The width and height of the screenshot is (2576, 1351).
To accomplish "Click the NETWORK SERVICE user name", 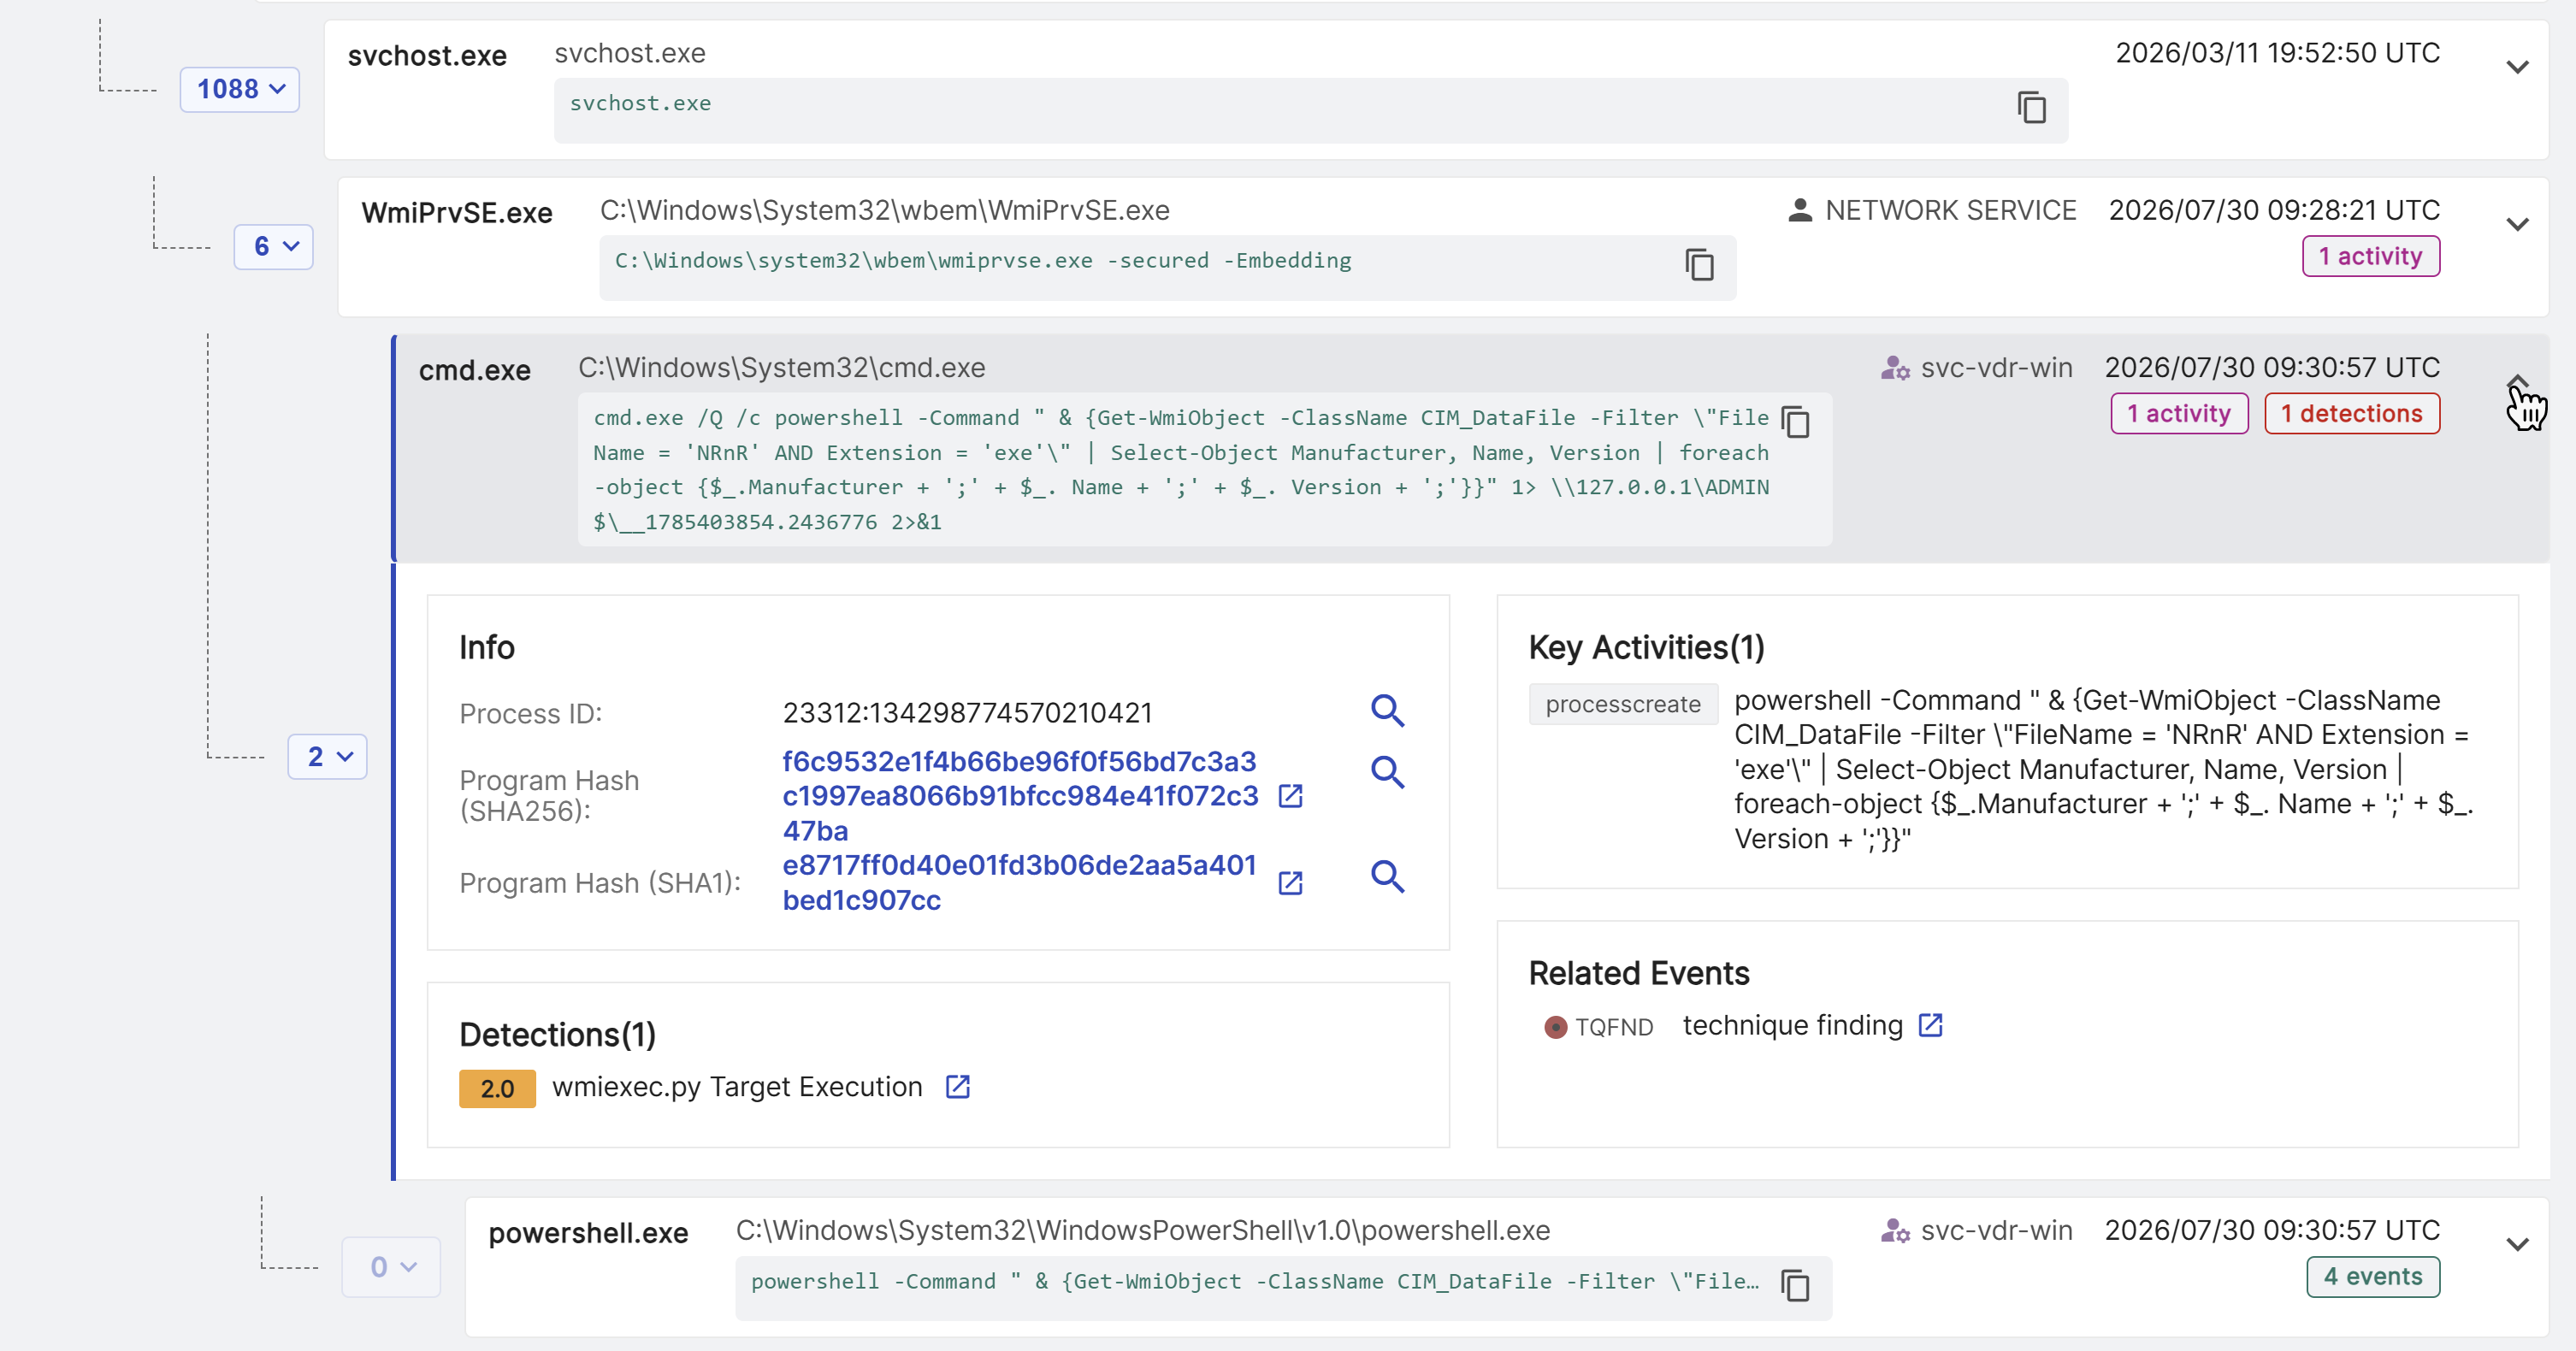I will [1951, 210].
